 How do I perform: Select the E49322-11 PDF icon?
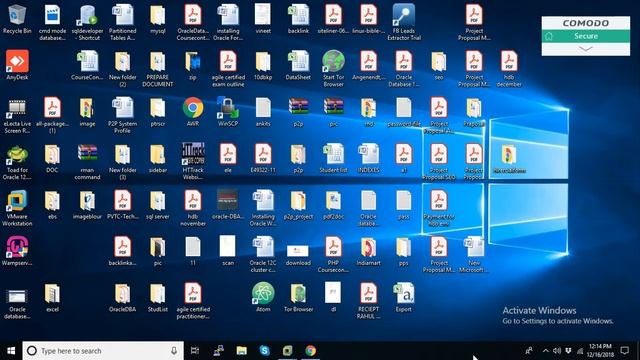263,158
